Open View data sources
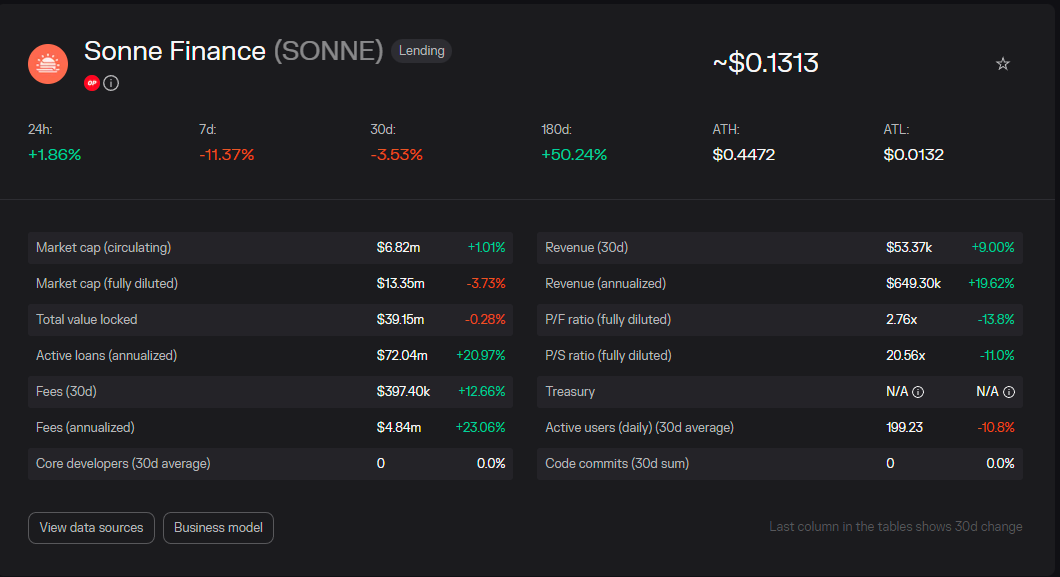The width and height of the screenshot is (1060, 577). [x=91, y=528]
